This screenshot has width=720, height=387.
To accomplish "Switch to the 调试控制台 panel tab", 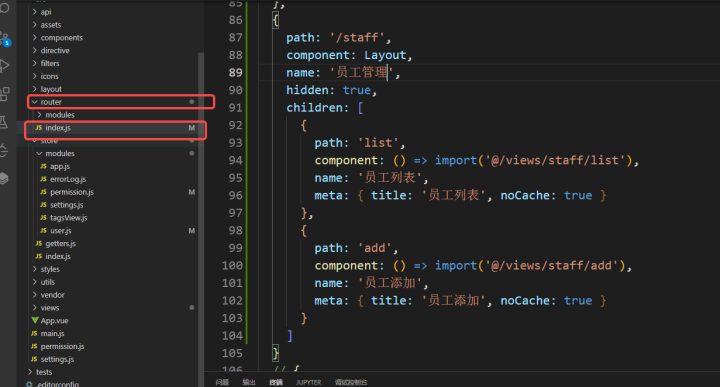I will pyautogui.click(x=351, y=382).
